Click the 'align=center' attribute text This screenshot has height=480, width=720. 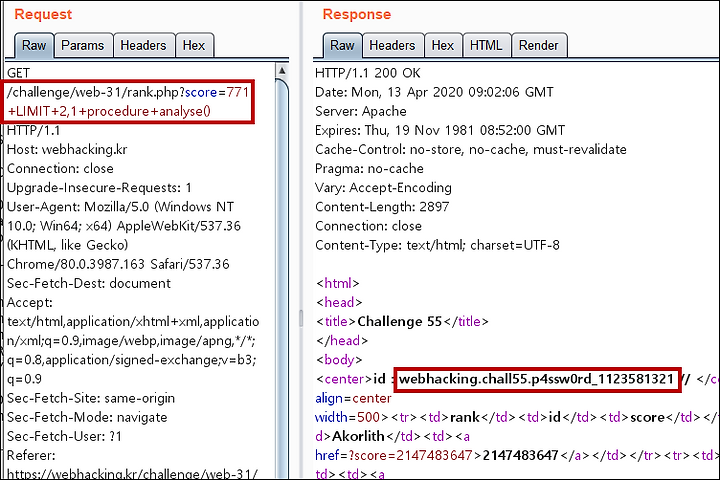pyautogui.click(x=354, y=398)
